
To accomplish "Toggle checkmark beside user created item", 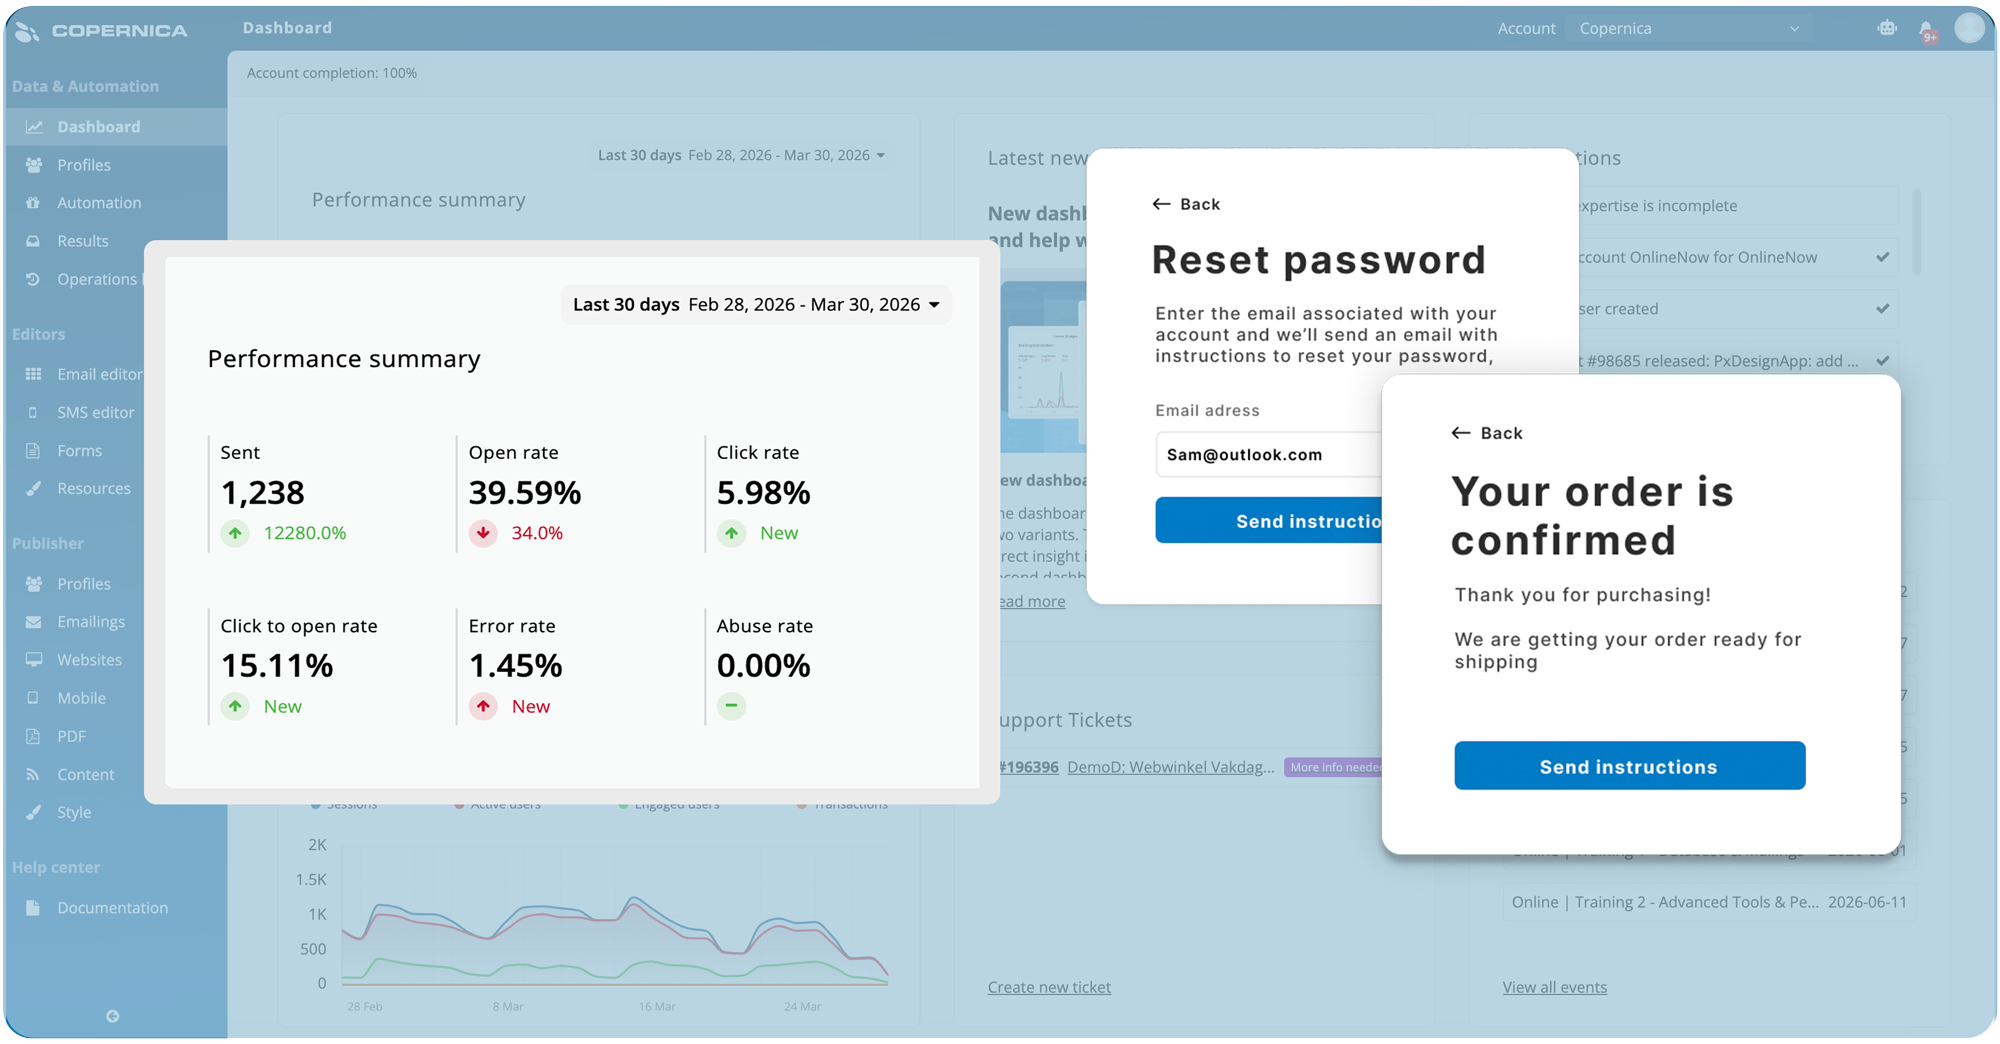I will (x=1883, y=309).
